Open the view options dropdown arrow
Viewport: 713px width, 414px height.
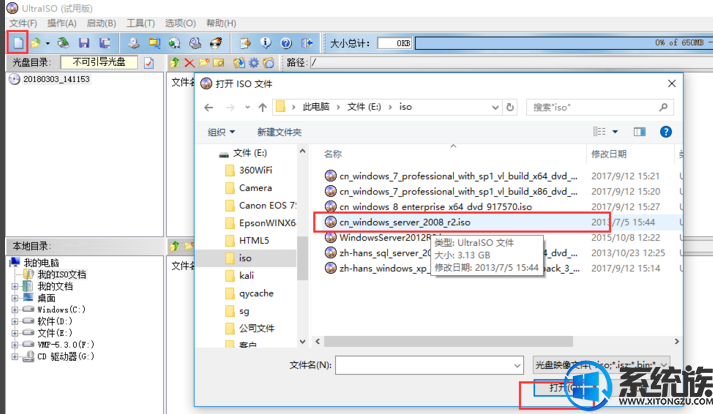[615, 132]
